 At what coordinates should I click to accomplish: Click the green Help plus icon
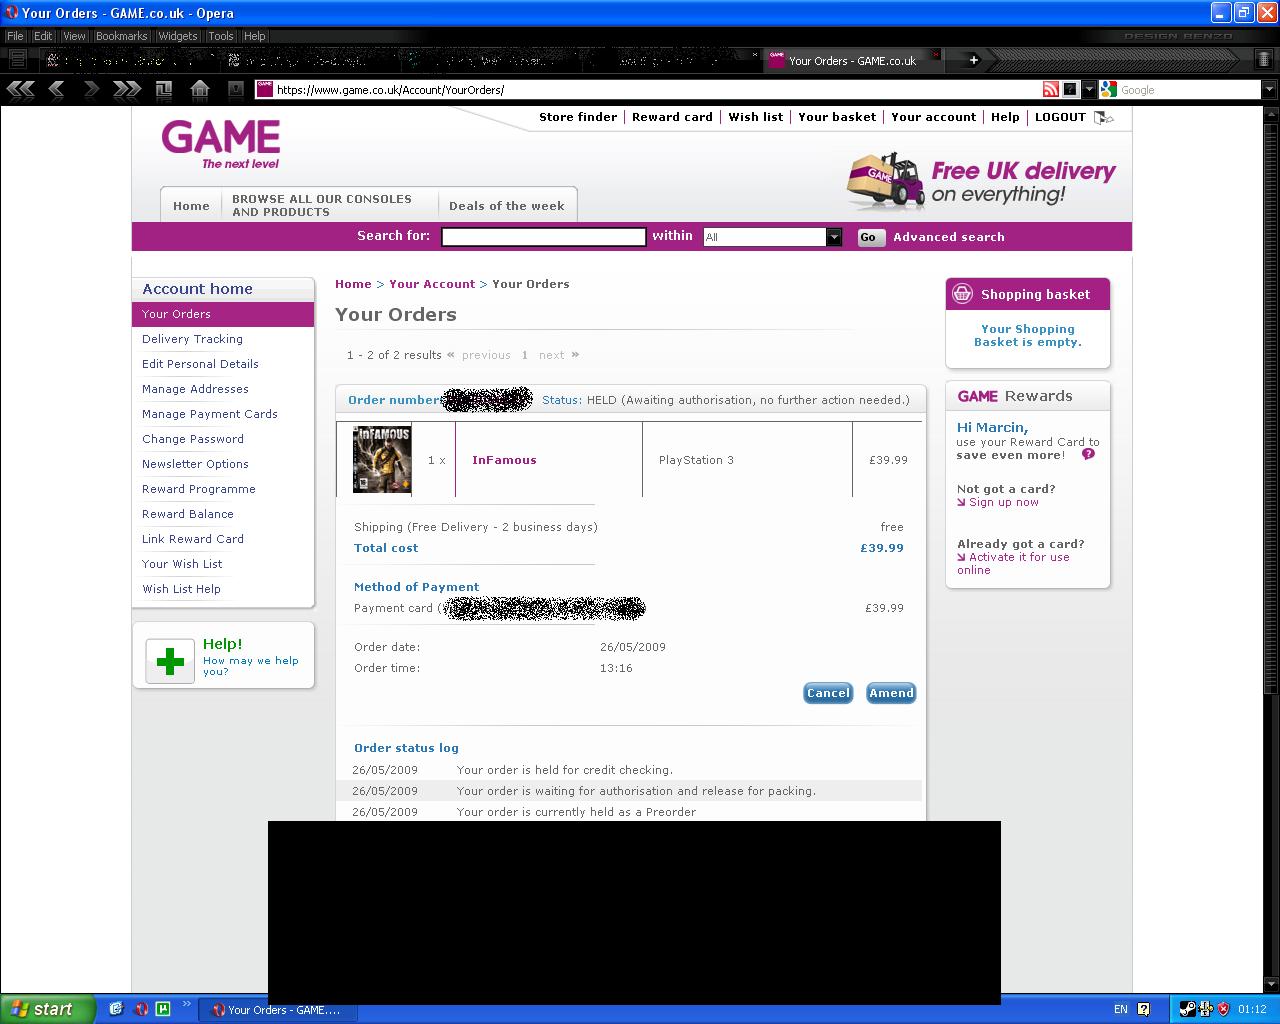point(170,661)
